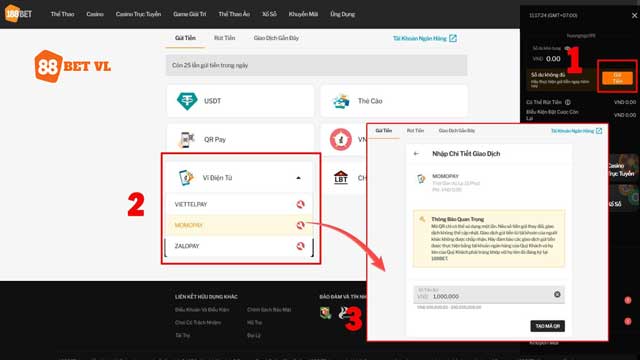The width and height of the screenshot is (640, 360).
Task: Click the red icon beside VIETTELPAY
Action: (x=300, y=204)
